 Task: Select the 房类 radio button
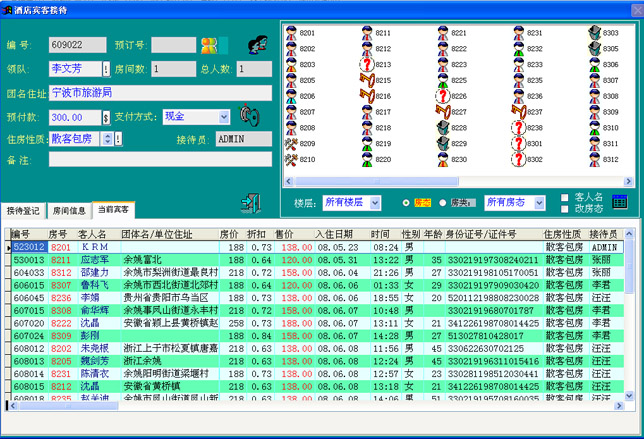click(444, 203)
